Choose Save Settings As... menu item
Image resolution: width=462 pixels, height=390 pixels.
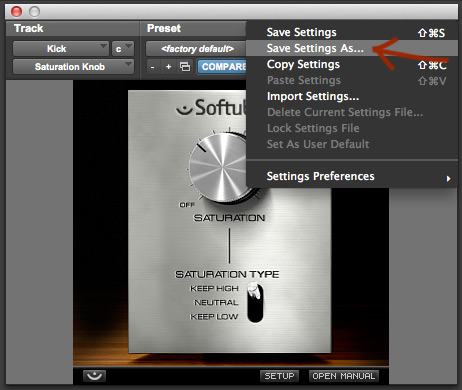coord(352,48)
